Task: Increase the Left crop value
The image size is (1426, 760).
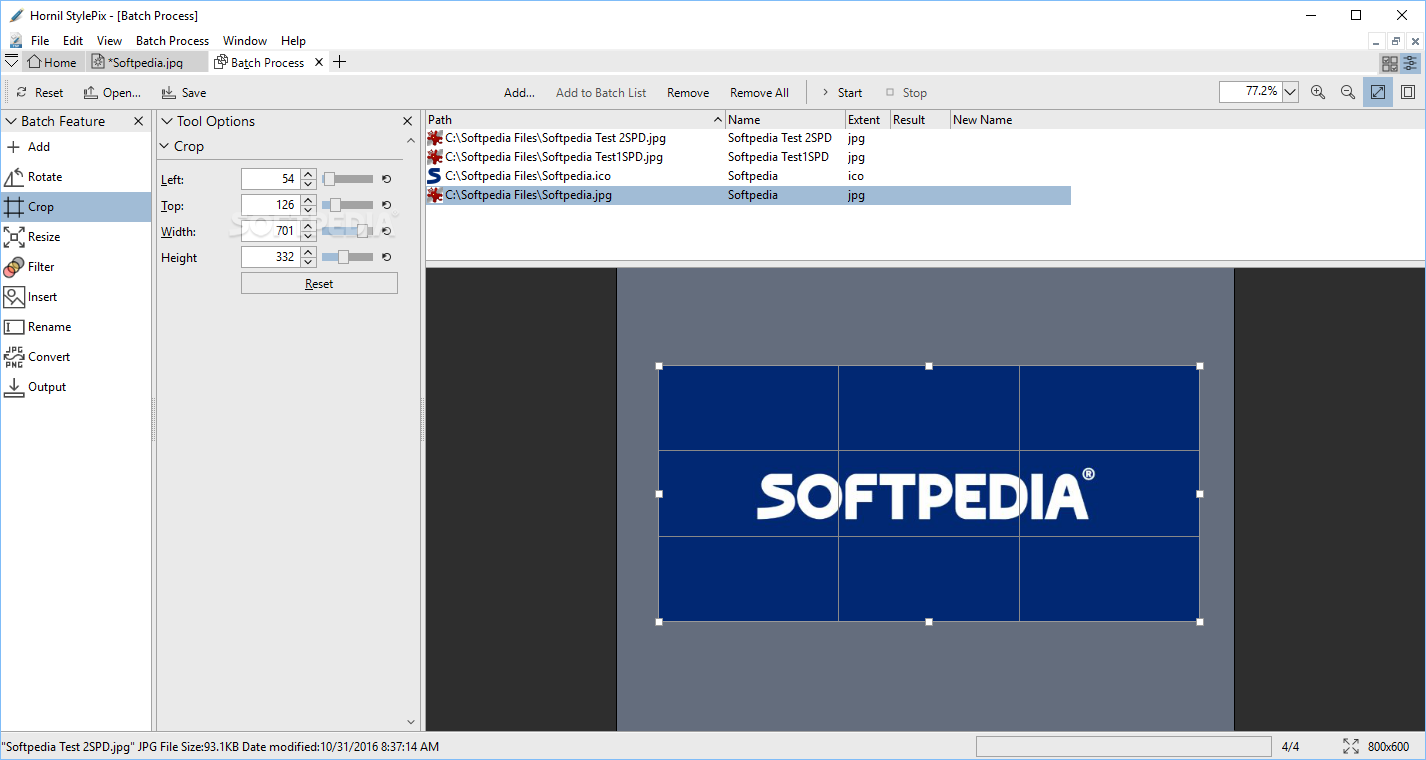Action: [x=308, y=174]
